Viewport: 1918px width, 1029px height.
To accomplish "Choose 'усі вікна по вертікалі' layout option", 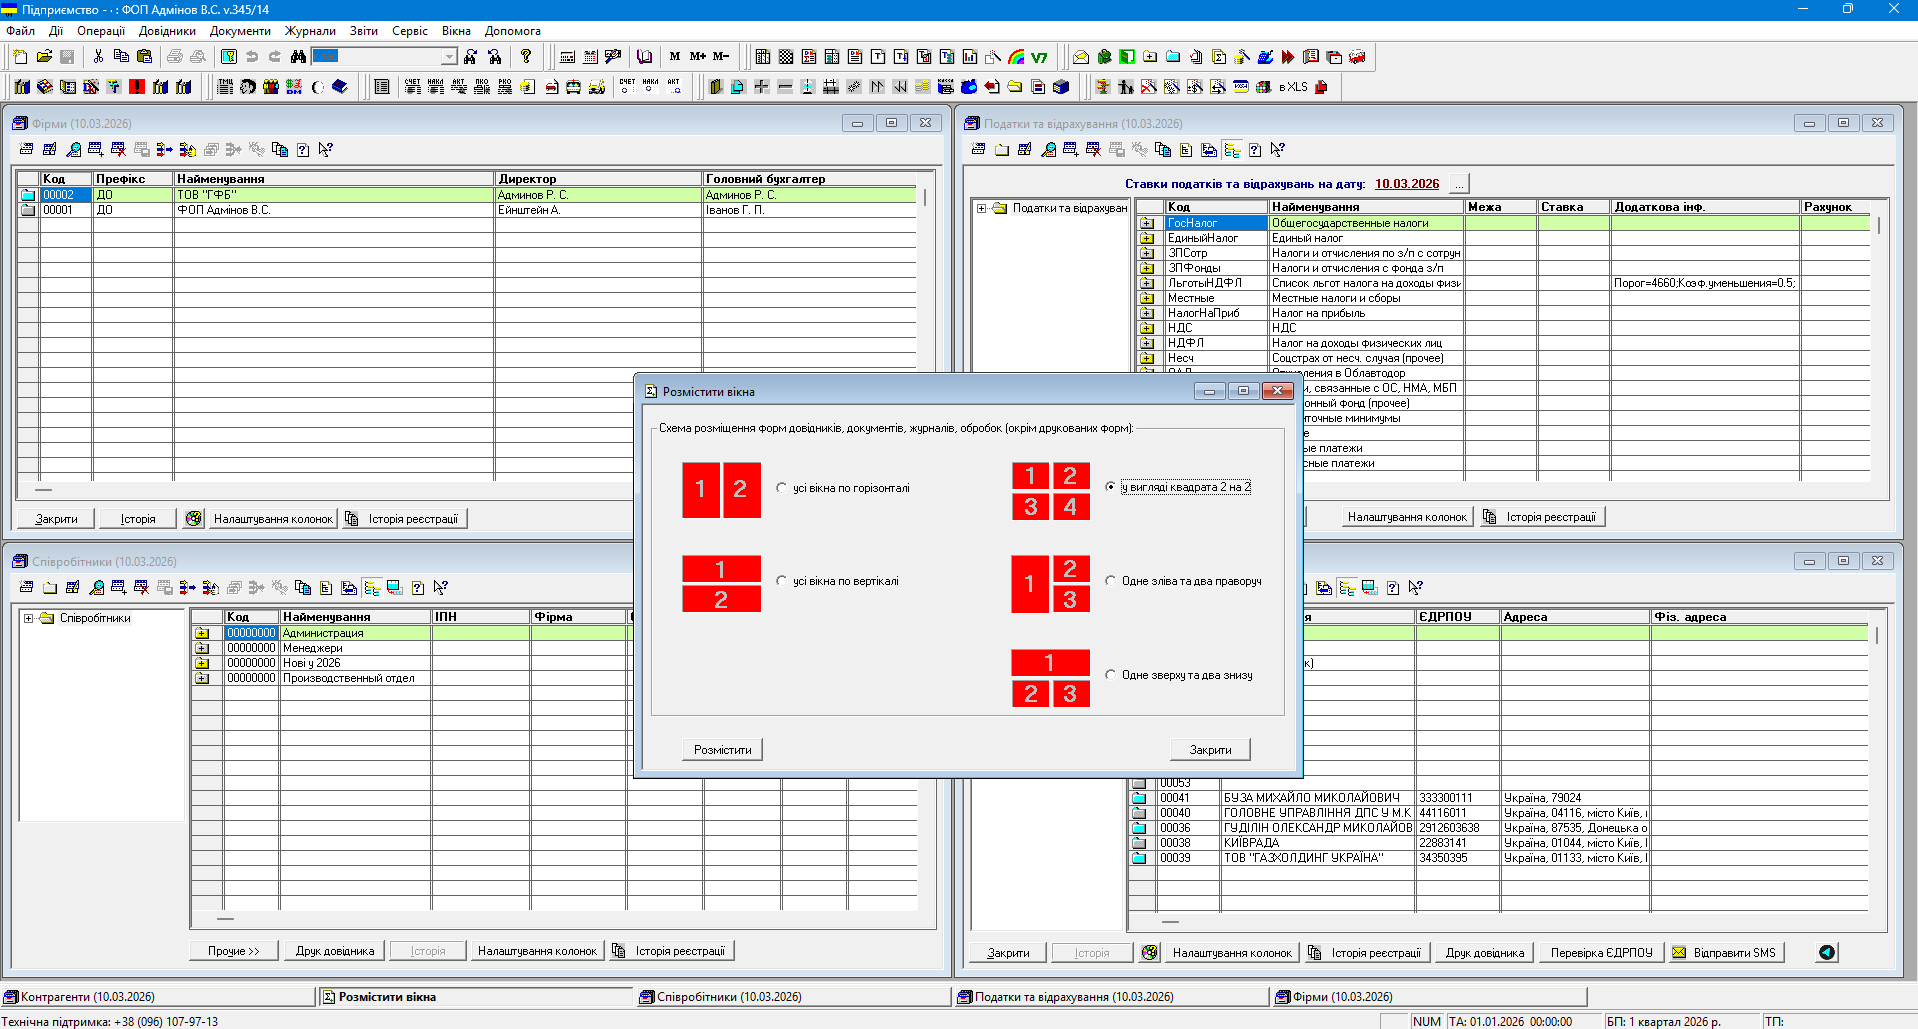I will point(782,581).
